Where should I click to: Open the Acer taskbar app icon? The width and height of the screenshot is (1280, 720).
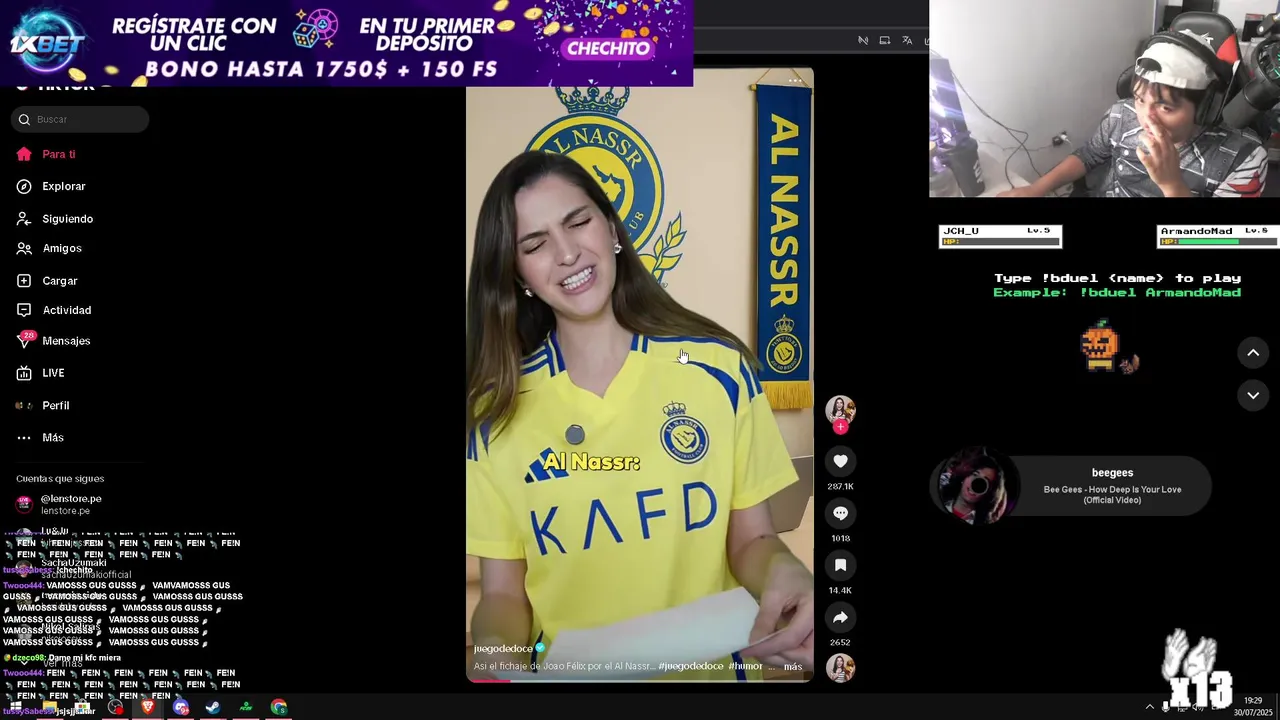point(246,707)
